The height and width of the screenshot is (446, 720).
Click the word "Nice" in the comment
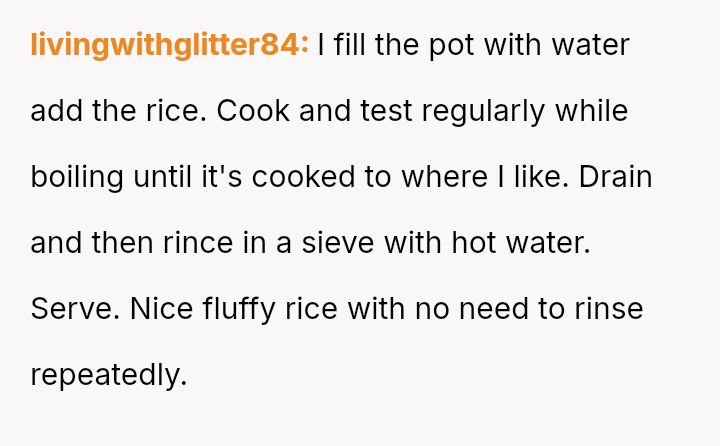pyautogui.click(x=164, y=309)
